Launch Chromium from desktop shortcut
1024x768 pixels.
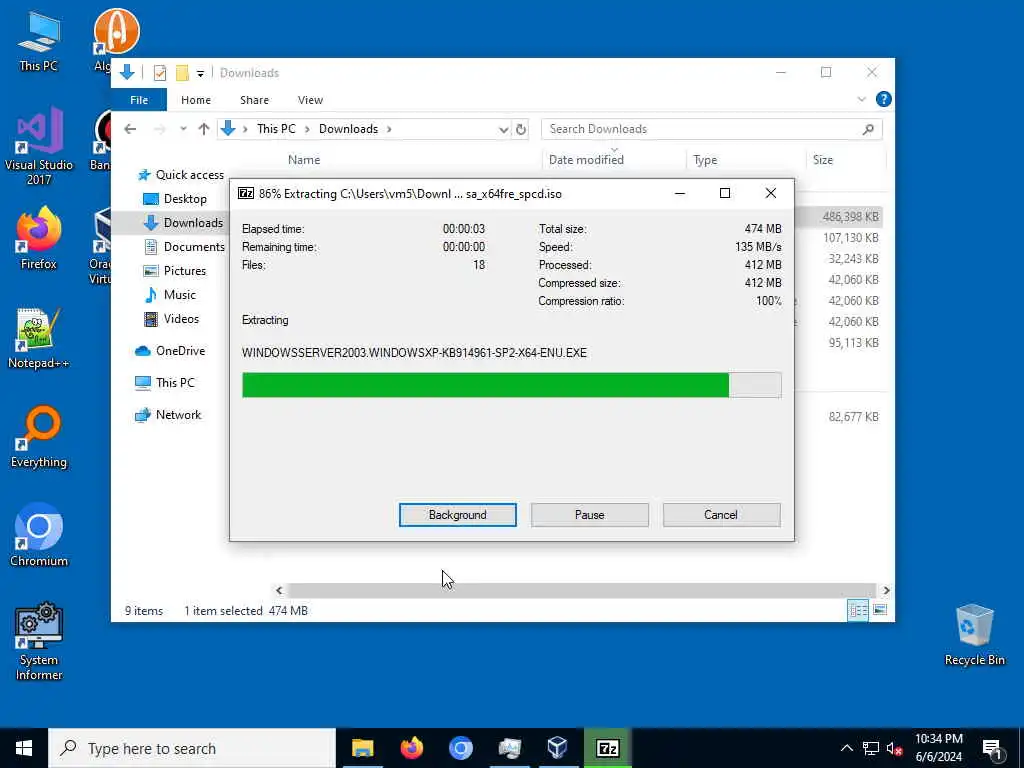click(x=39, y=536)
